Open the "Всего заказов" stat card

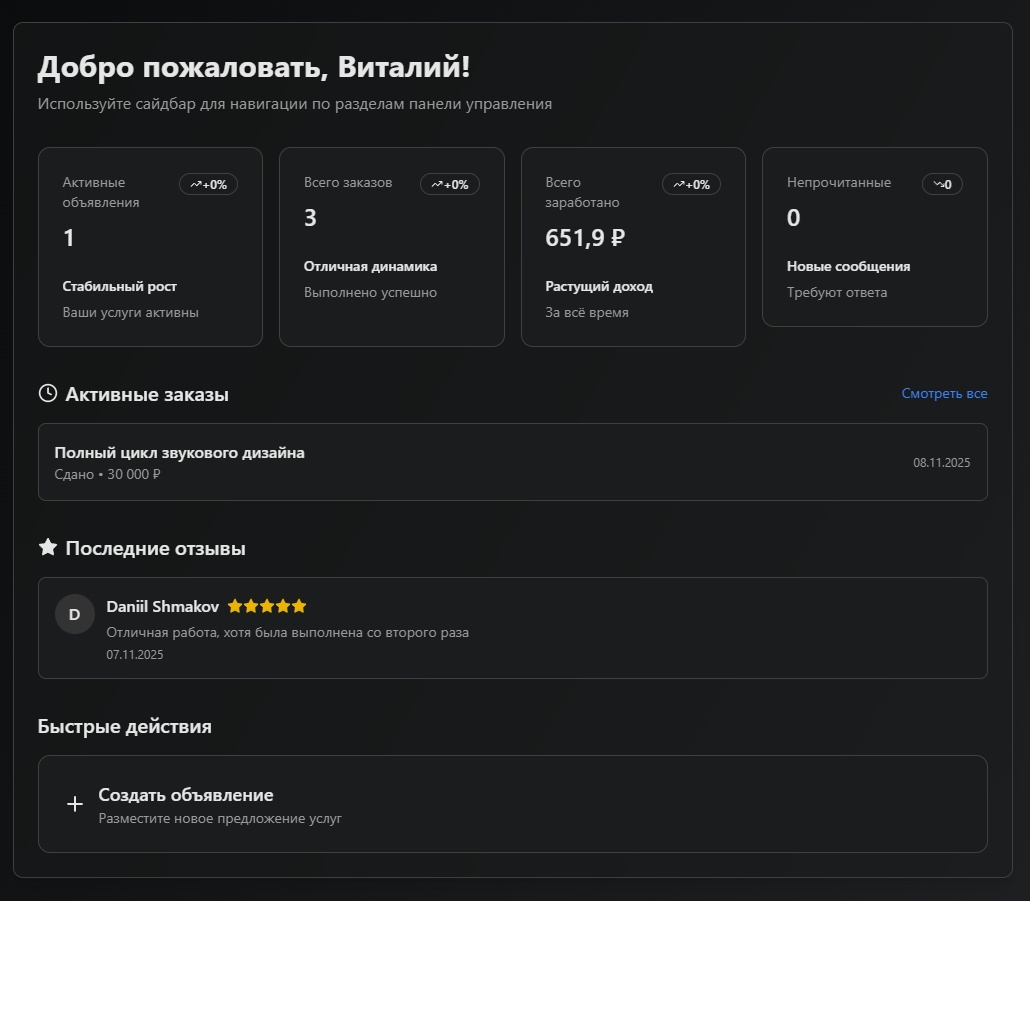pyautogui.click(x=391, y=246)
